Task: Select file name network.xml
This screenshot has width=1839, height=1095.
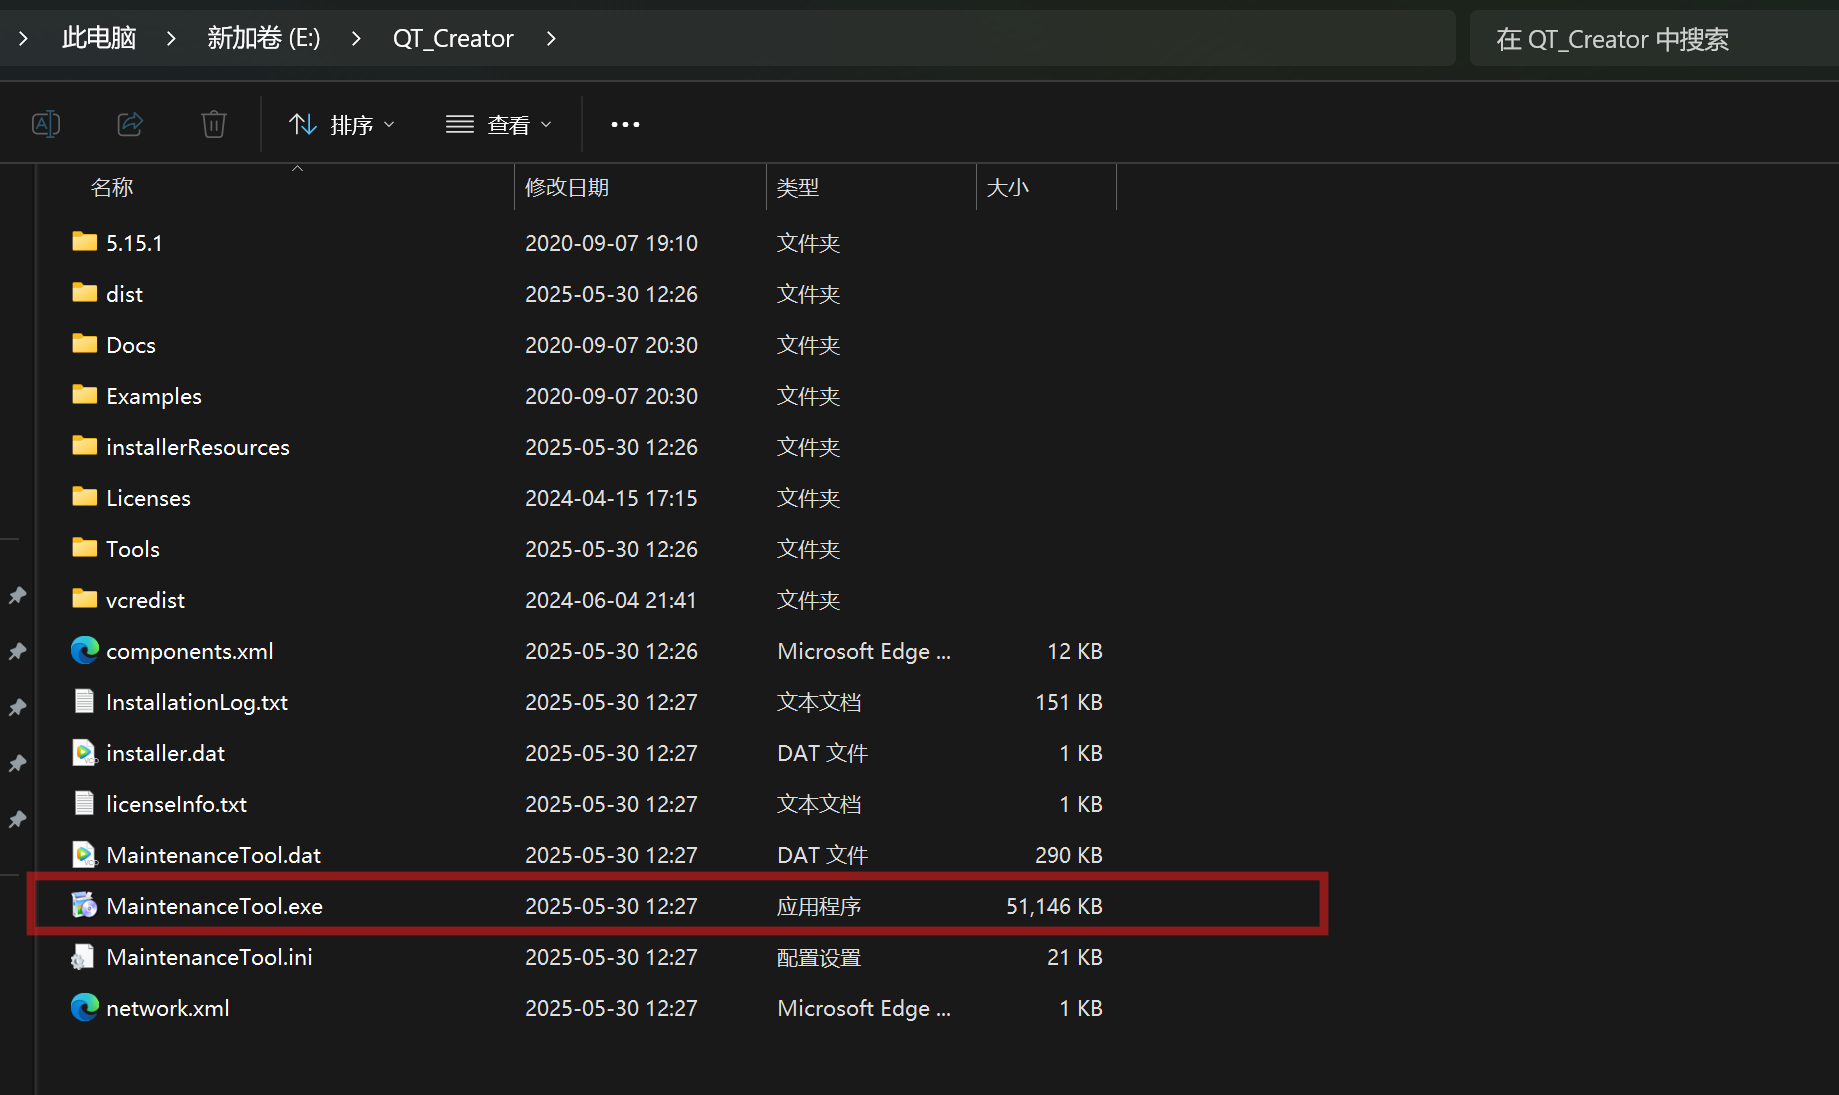Action: tap(168, 1008)
